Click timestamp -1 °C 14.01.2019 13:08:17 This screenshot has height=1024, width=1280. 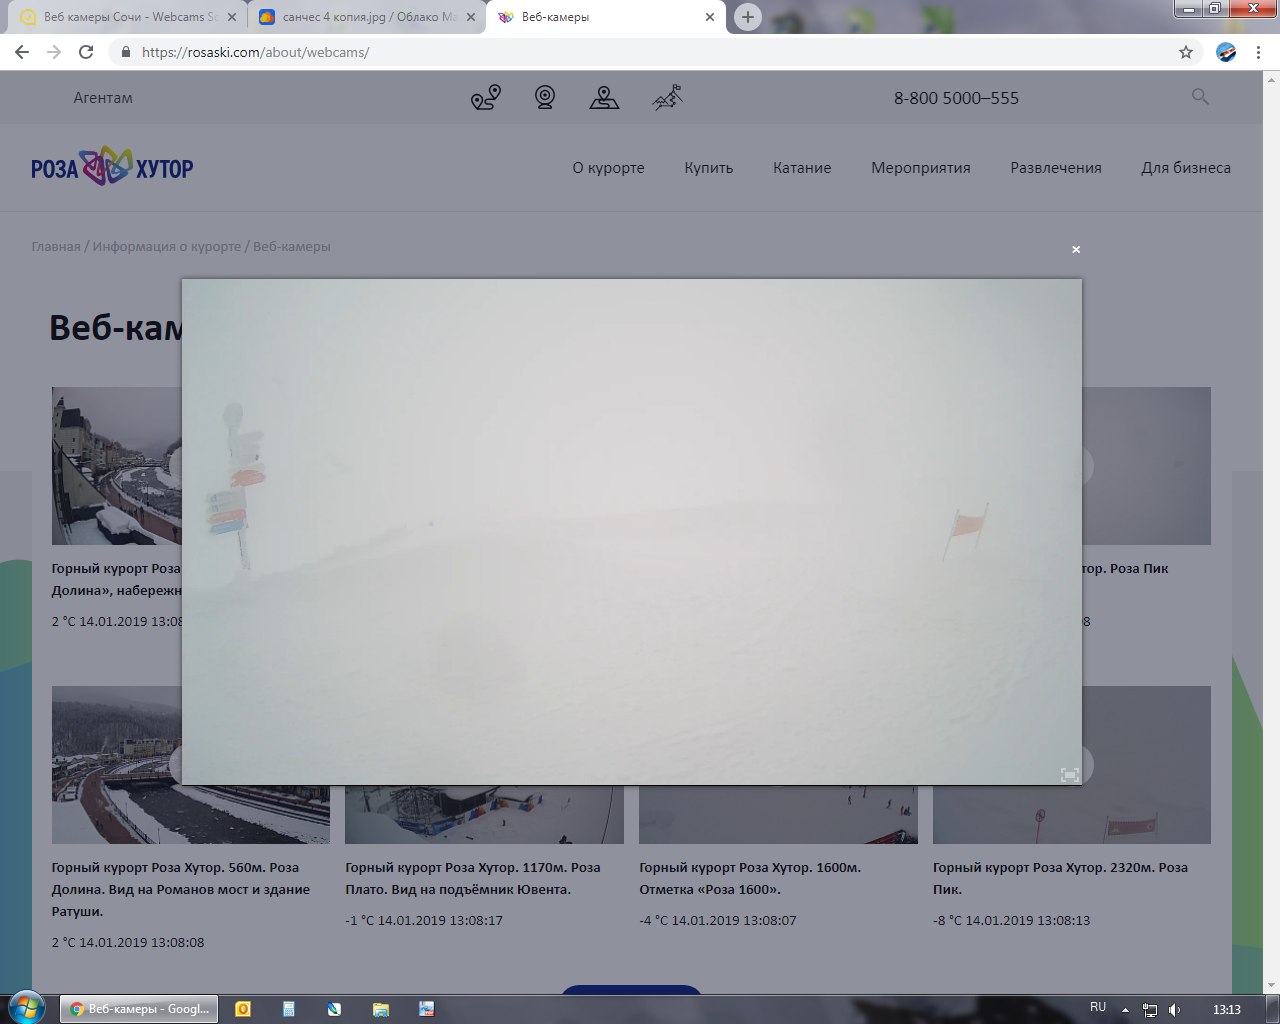(x=424, y=920)
